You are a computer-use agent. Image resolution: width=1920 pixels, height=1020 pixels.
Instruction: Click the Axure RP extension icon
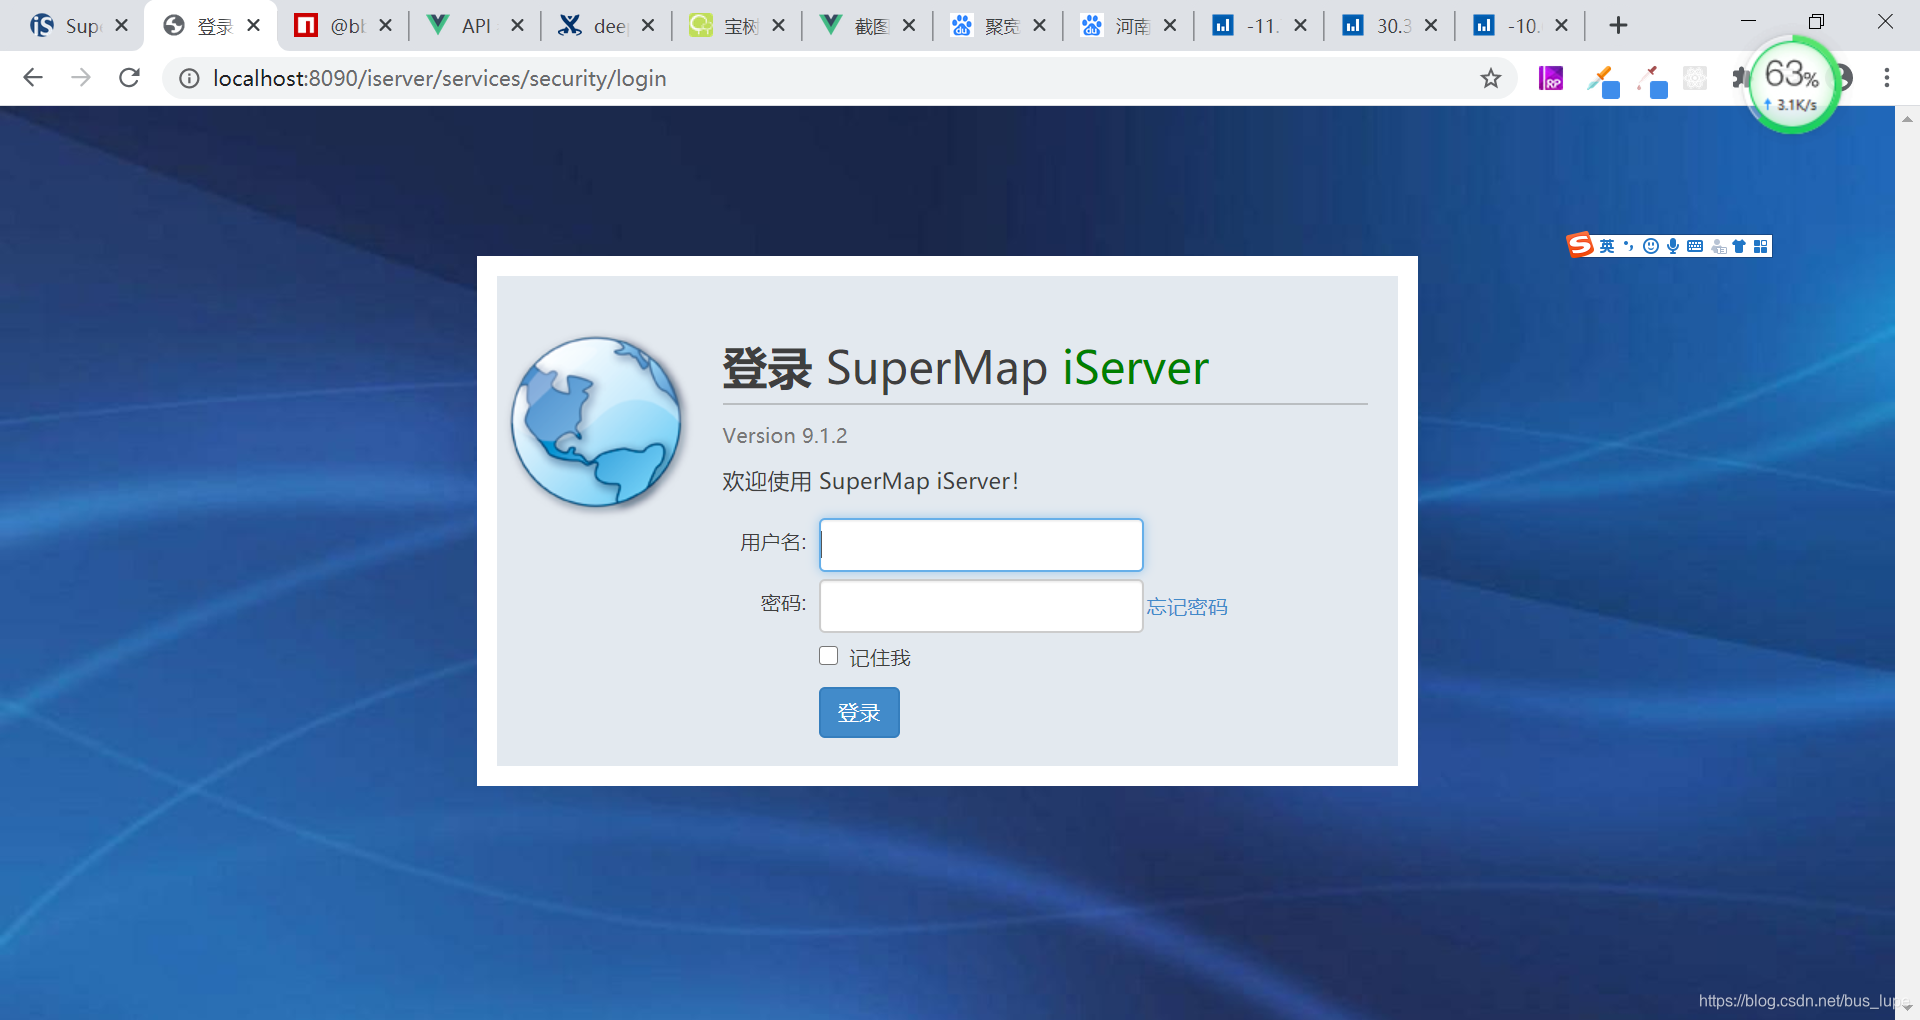tap(1551, 78)
